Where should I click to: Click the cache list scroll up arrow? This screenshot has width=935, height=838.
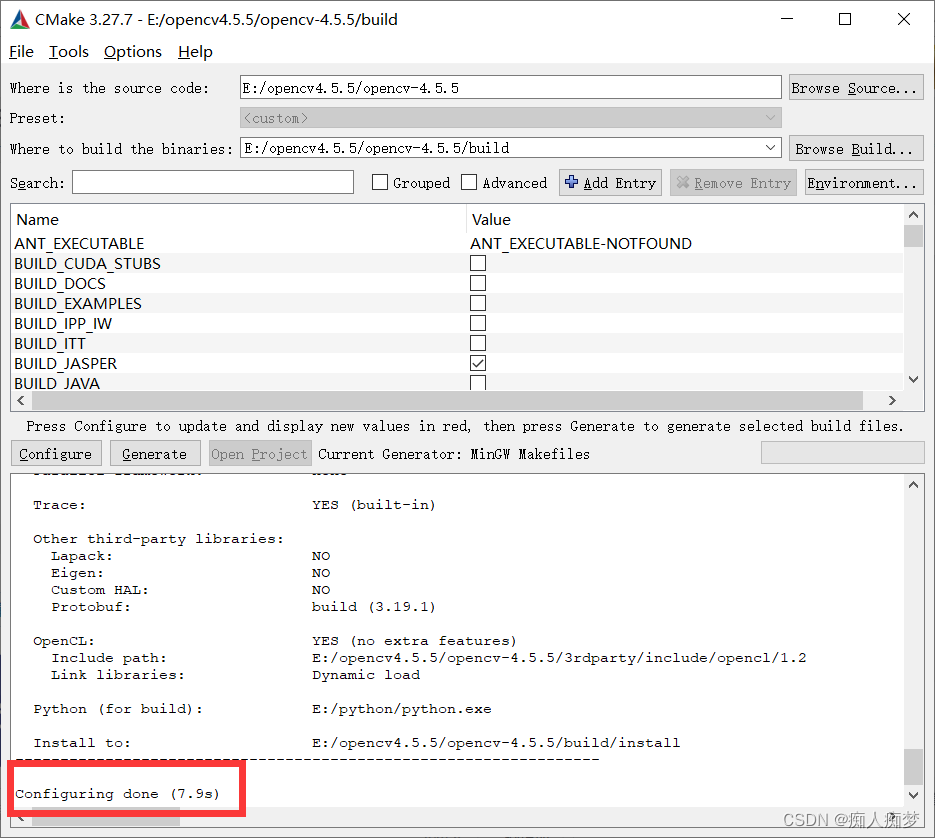click(913, 215)
